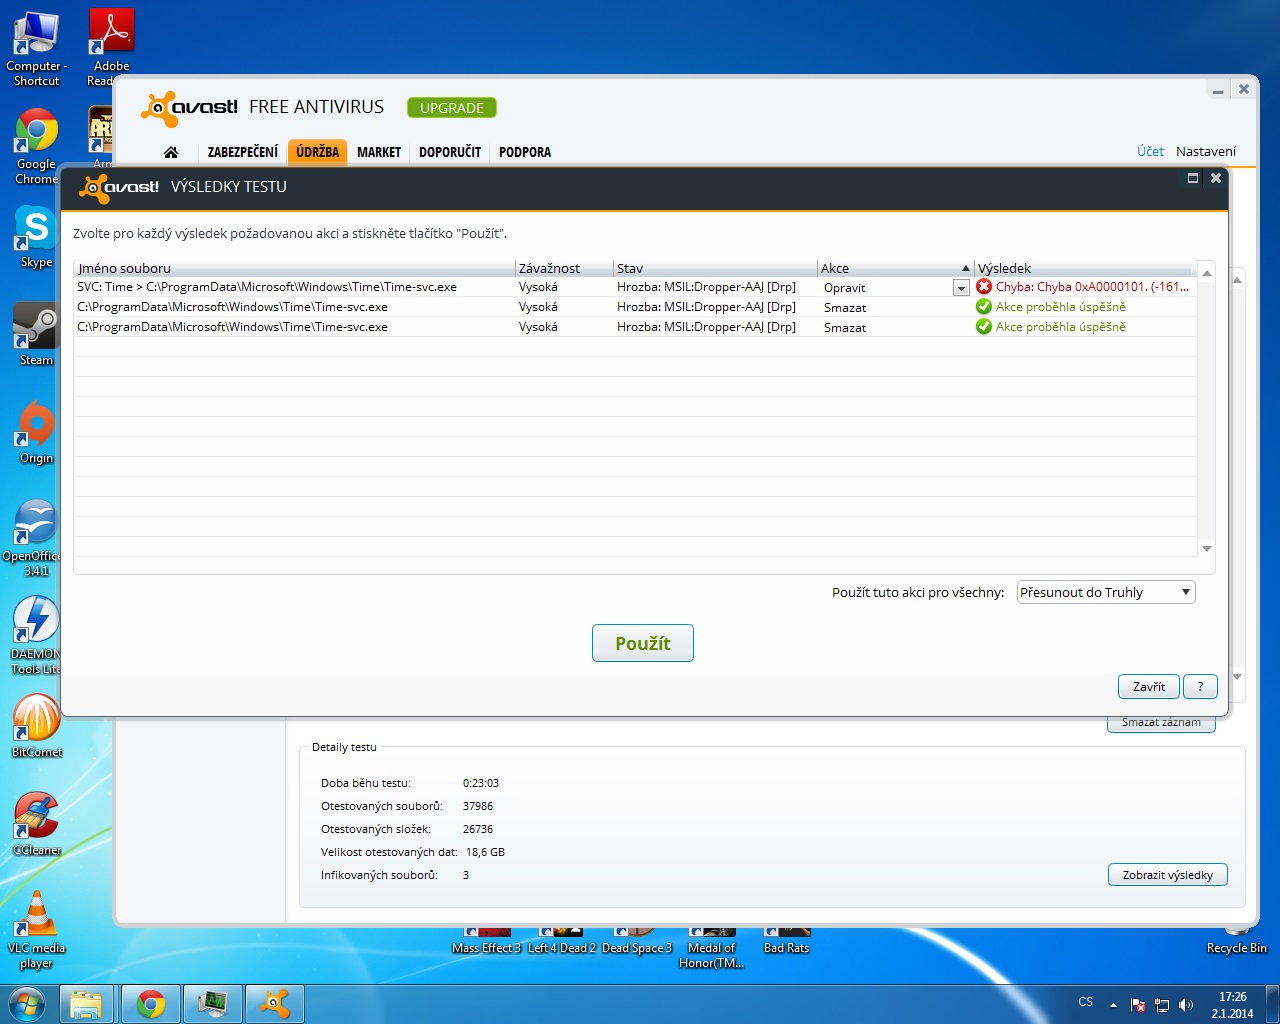Image resolution: width=1280 pixels, height=1024 pixels.
Task: Sort results by Akce column
Action: pyautogui.click(x=895, y=268)
